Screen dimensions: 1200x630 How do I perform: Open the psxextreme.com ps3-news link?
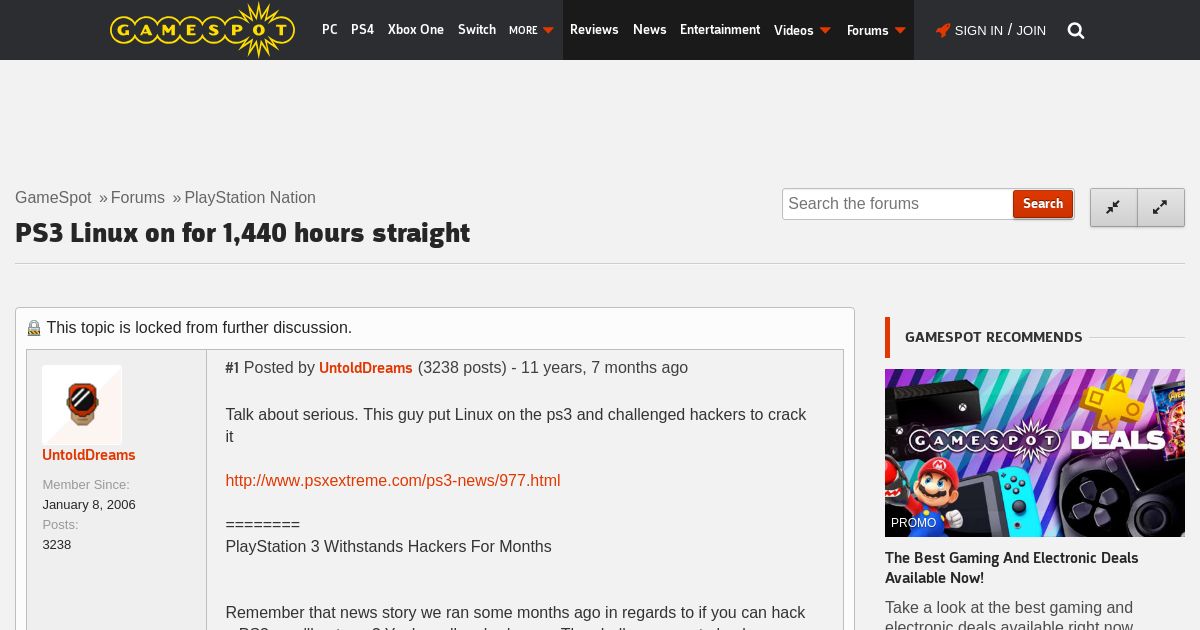point(393,481)
